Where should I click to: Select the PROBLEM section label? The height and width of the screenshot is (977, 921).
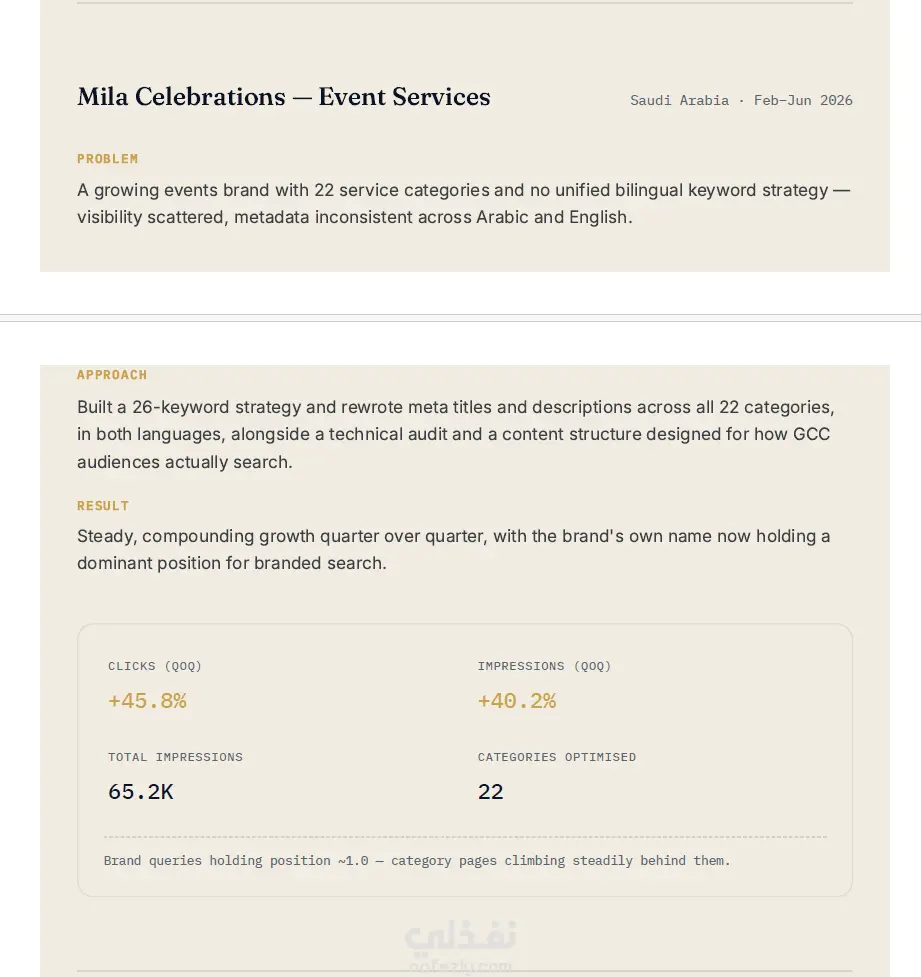107,159
